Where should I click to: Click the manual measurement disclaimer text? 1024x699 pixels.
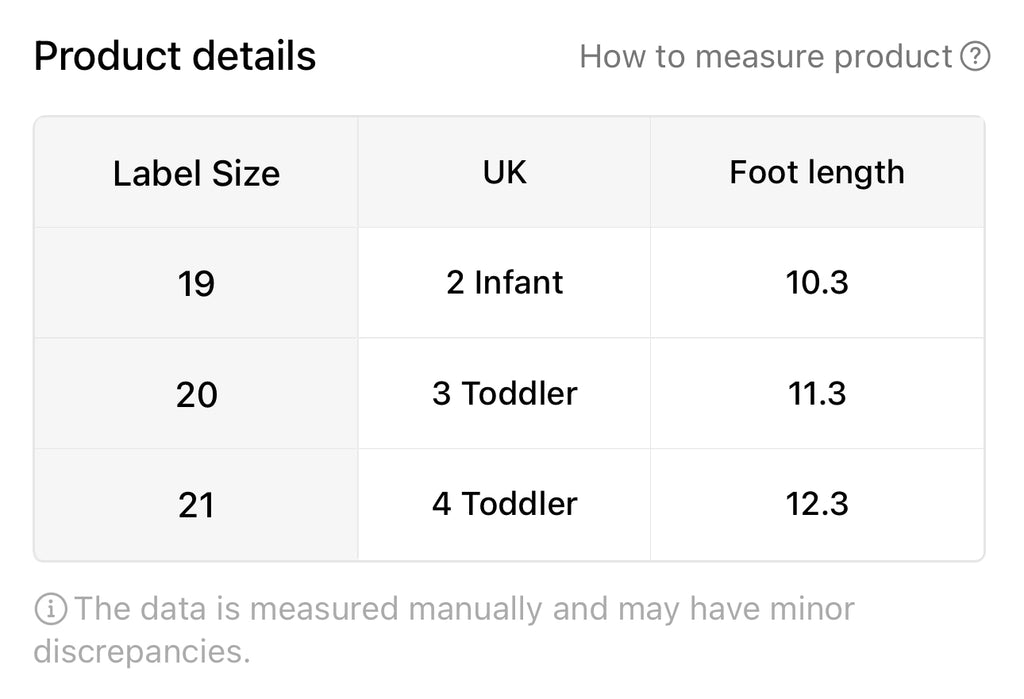point(444,630)
